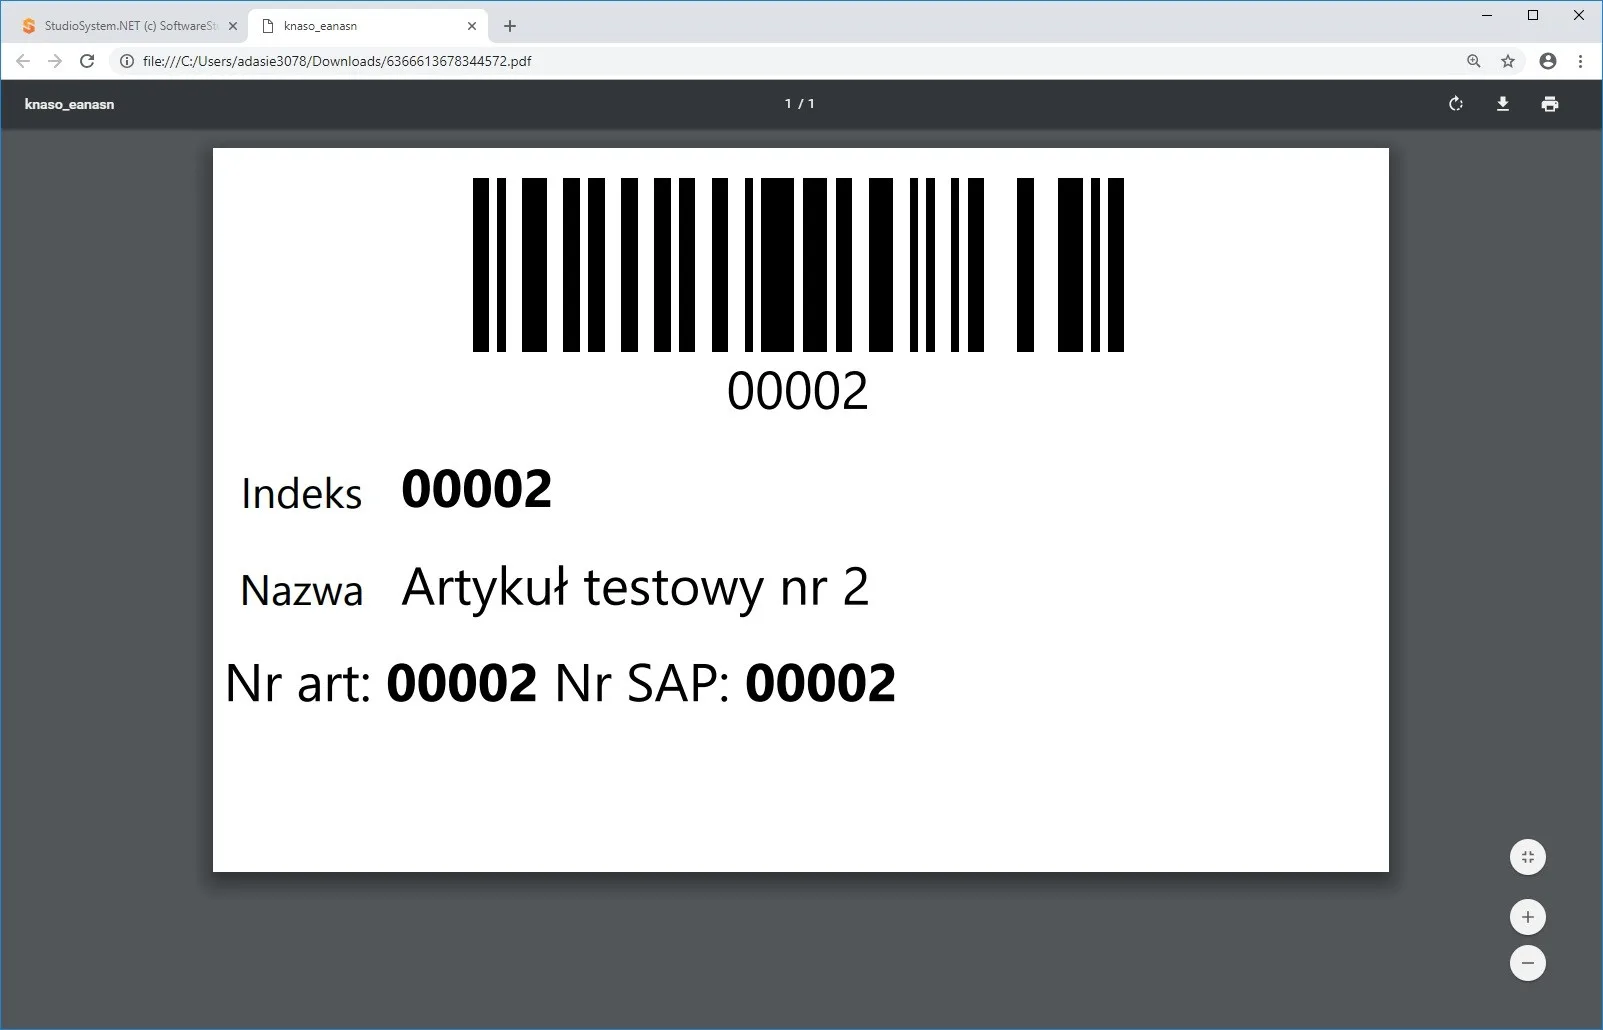Close the Chrome window
The image size is (1603, 1030).
click(1579, 15)
